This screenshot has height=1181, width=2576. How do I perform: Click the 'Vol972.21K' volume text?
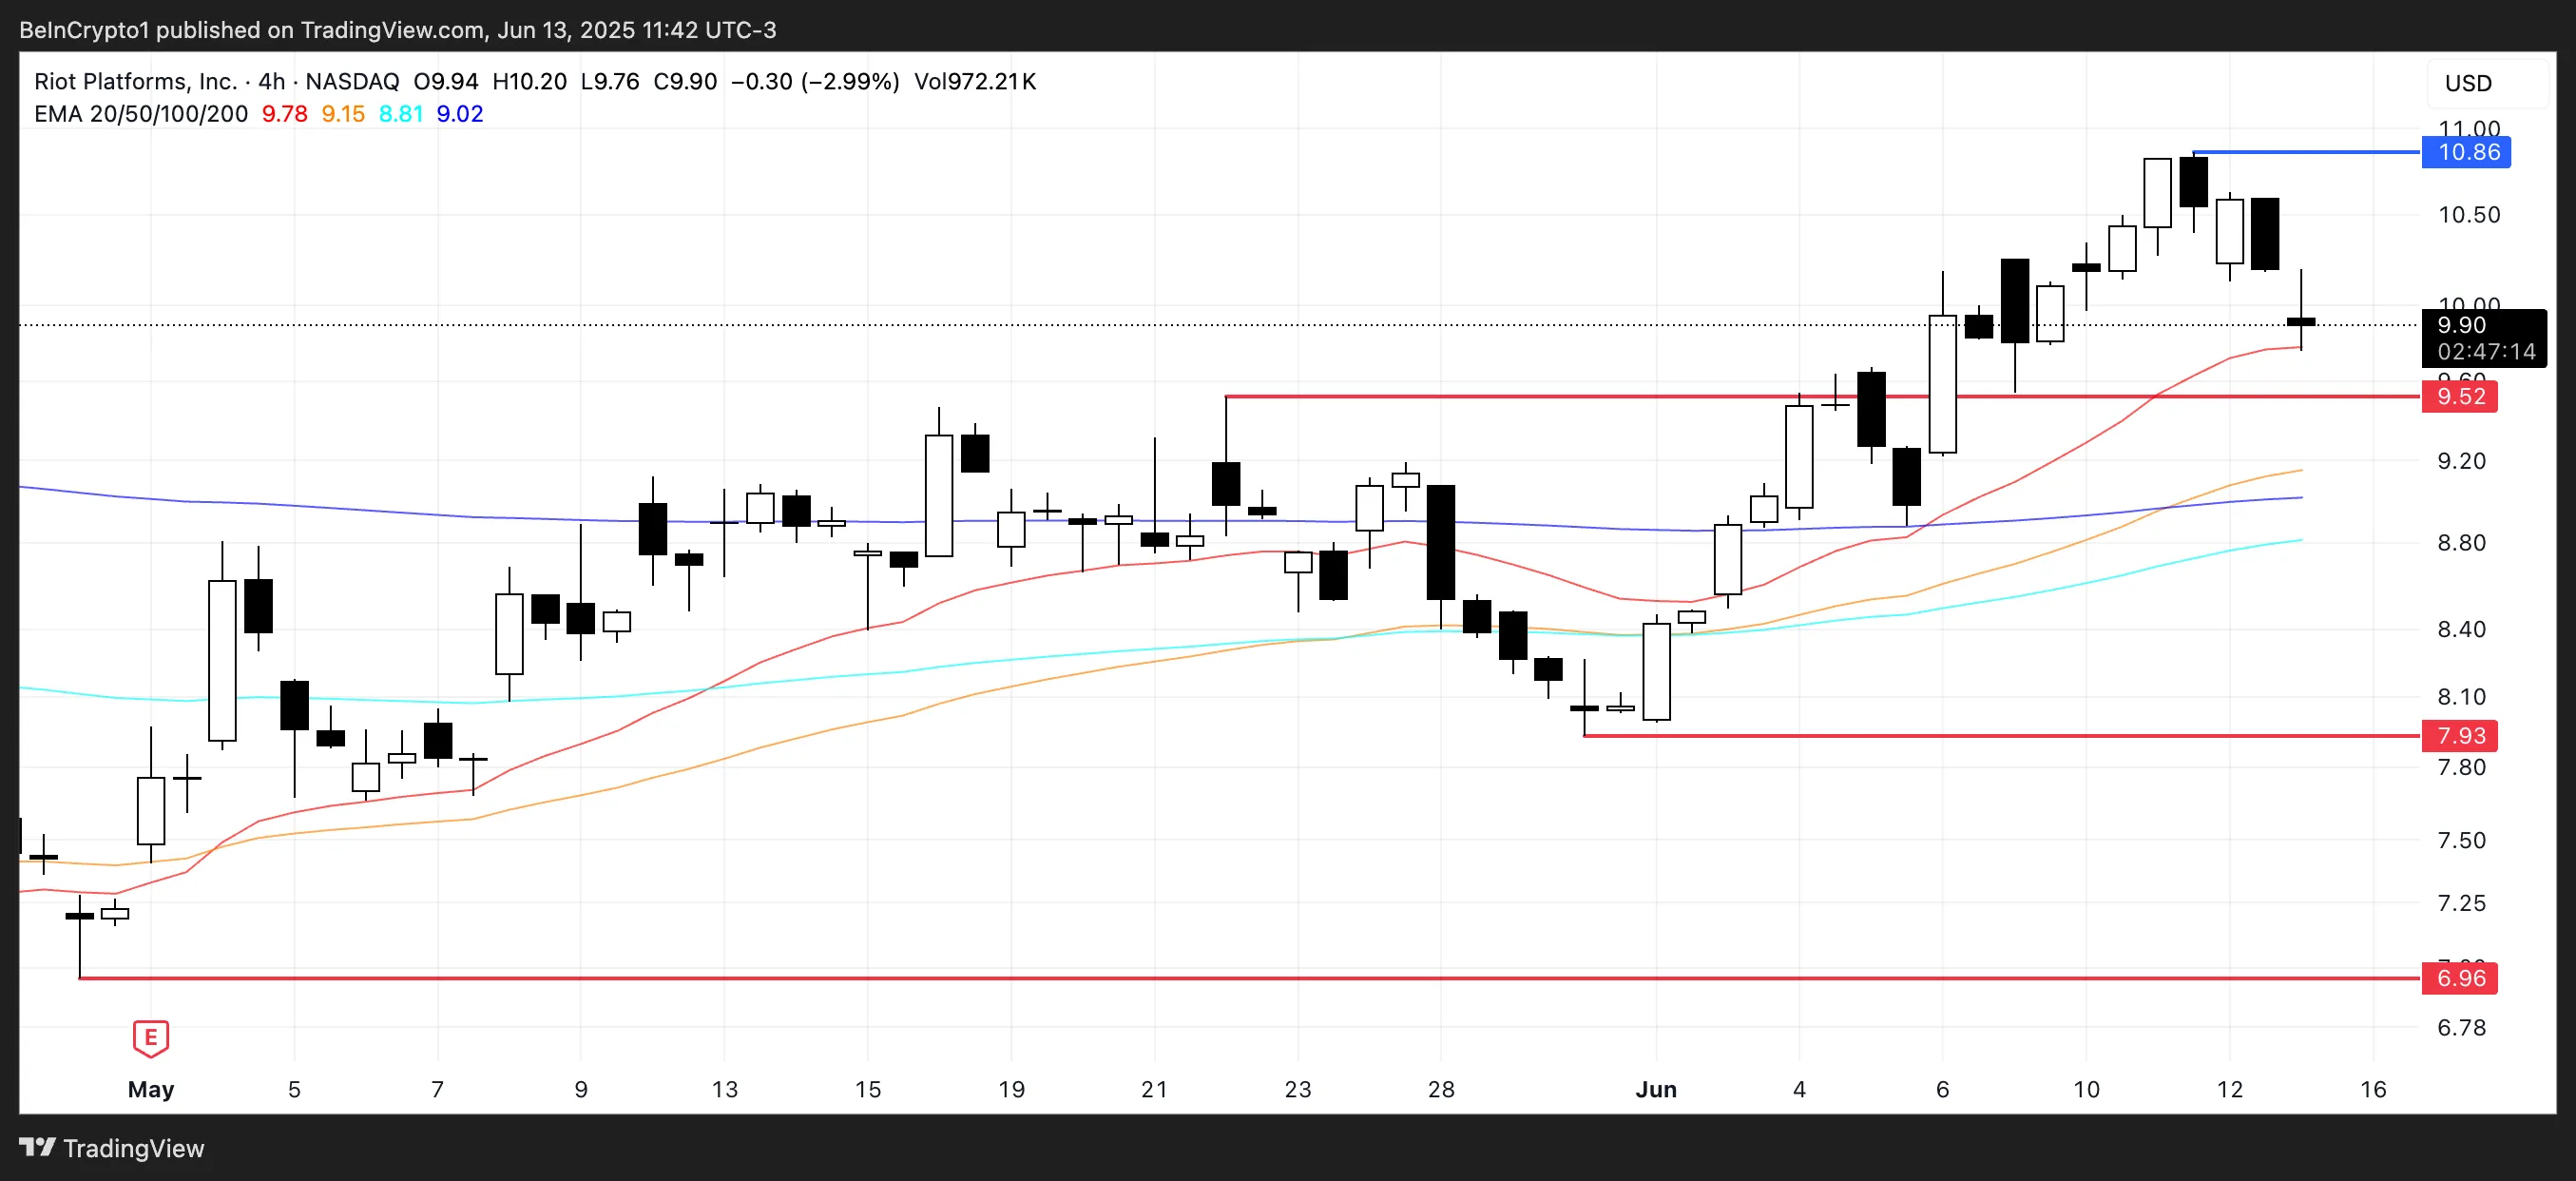pos(975,82)
